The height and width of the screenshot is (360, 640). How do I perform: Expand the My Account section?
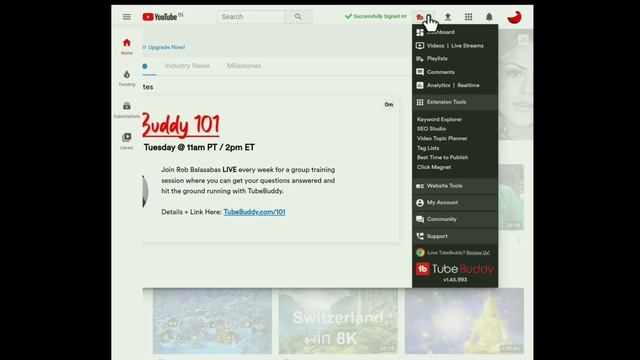[x=455, y=202]
